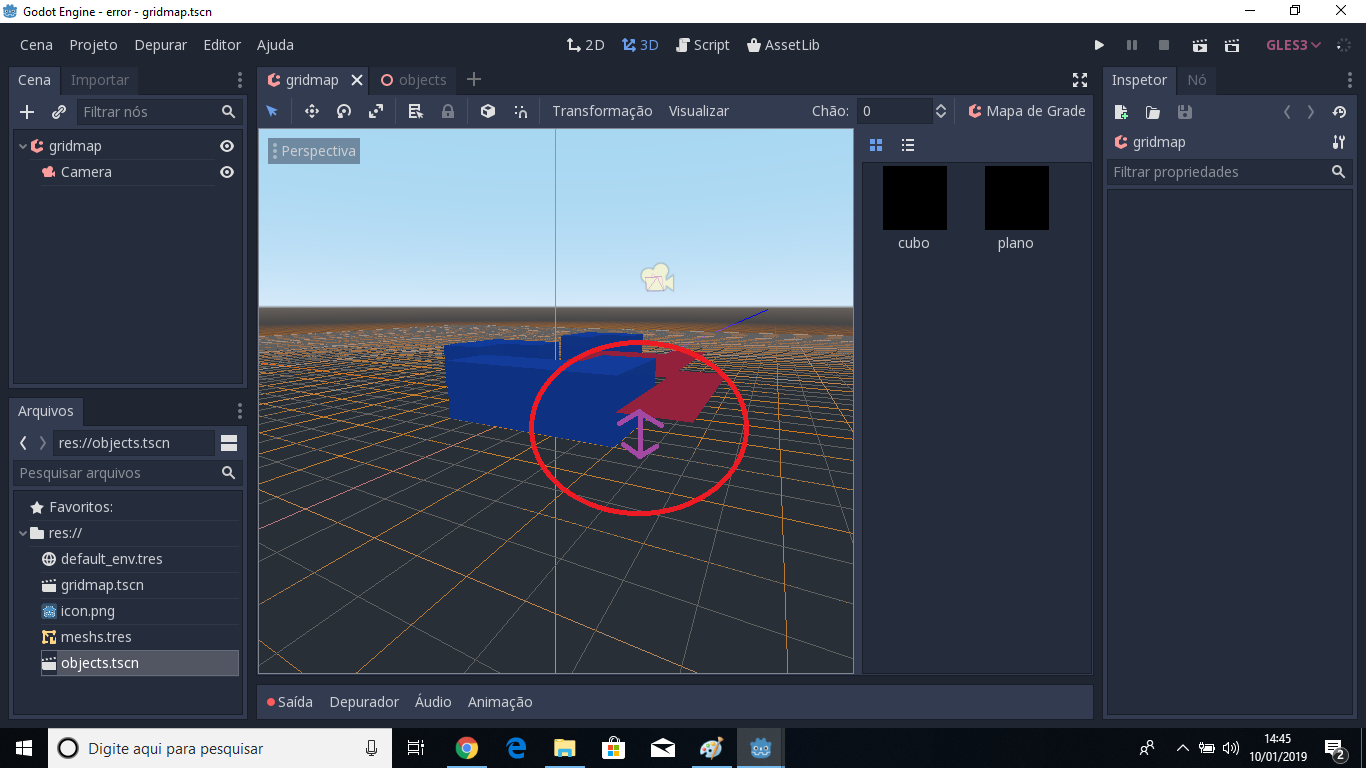Switch MeshLibrary palette to list view
This screenshot has width=1366, height=768.
(x=907, y=145)
